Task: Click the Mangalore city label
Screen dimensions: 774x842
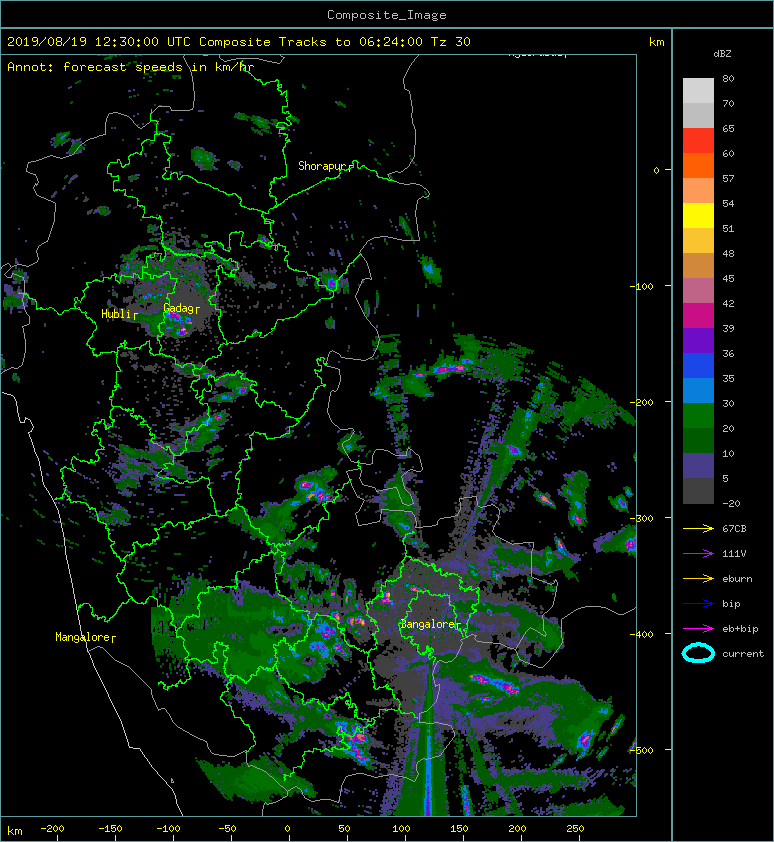Action: click(x=82, y=637)
